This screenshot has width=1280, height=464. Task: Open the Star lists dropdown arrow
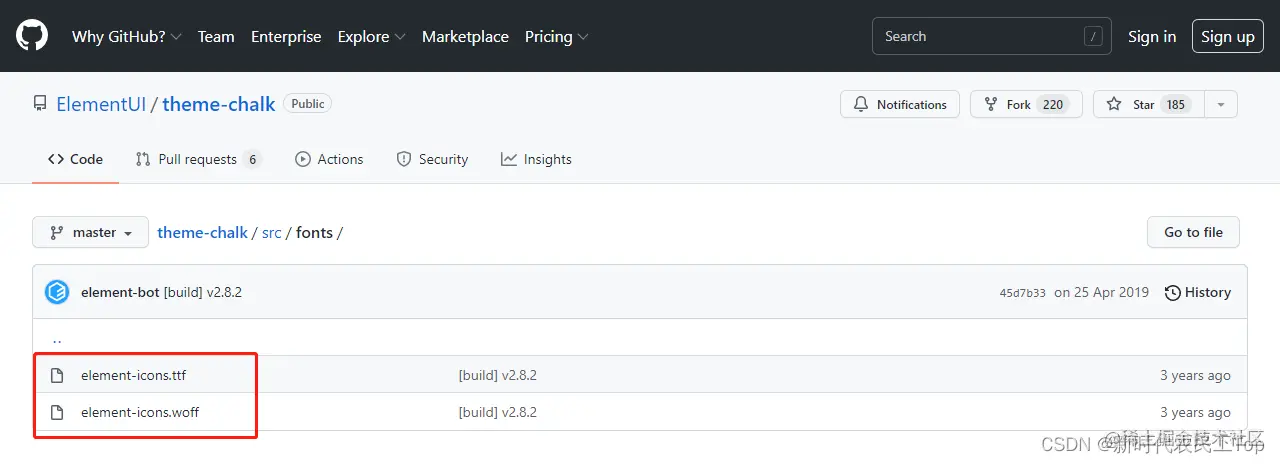pyautogui.click(x=1221, y=104)
